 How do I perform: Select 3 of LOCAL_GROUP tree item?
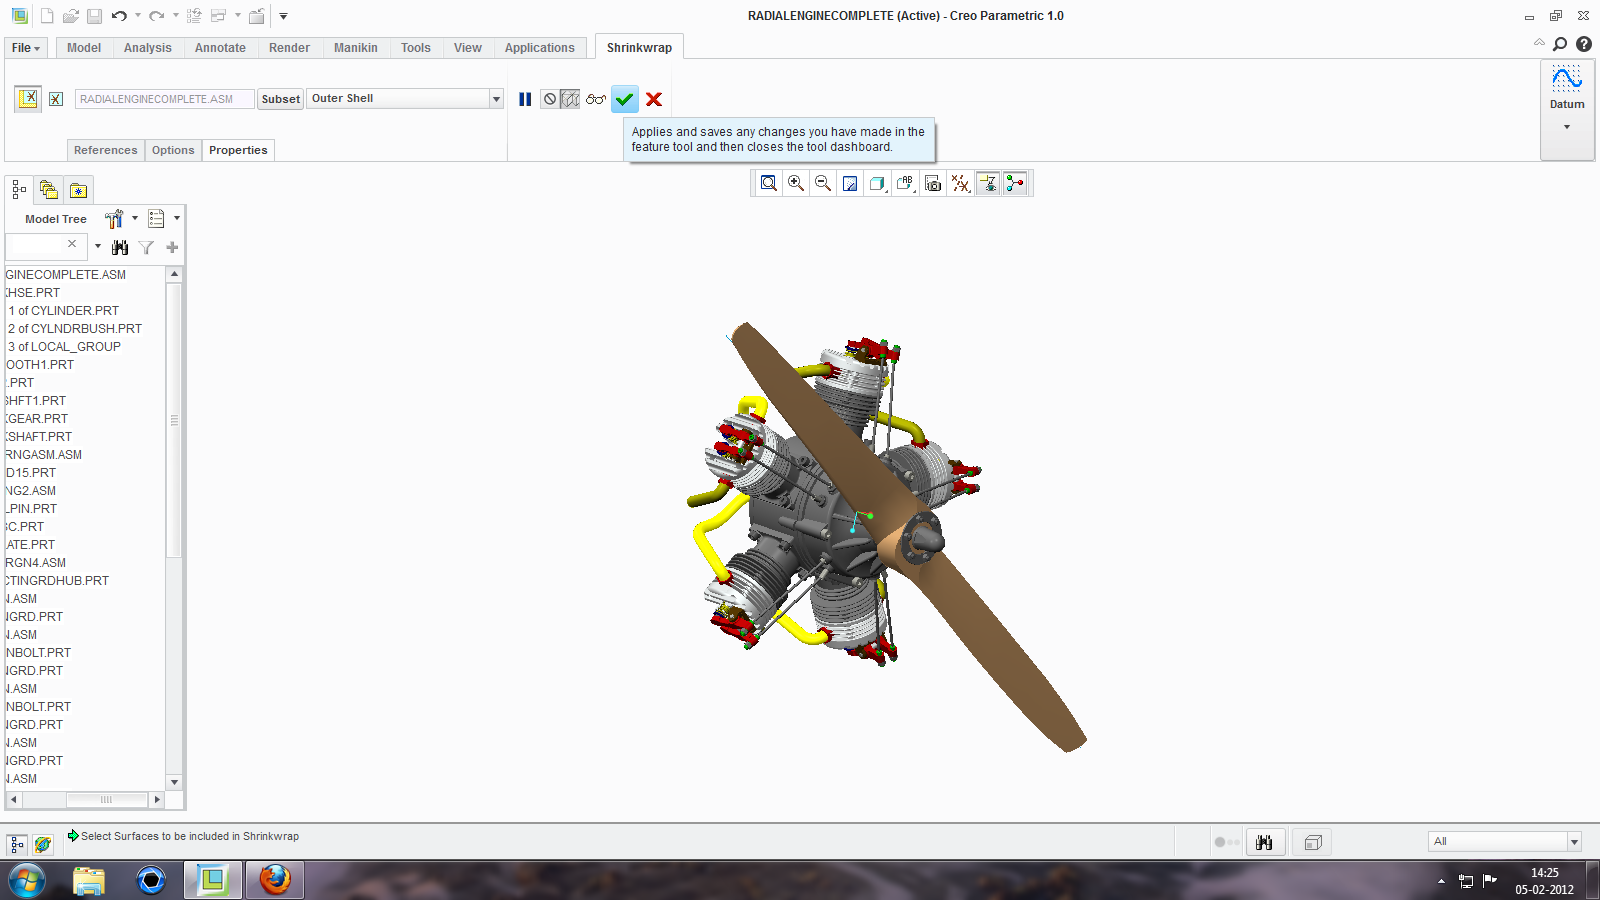(64, 347)
